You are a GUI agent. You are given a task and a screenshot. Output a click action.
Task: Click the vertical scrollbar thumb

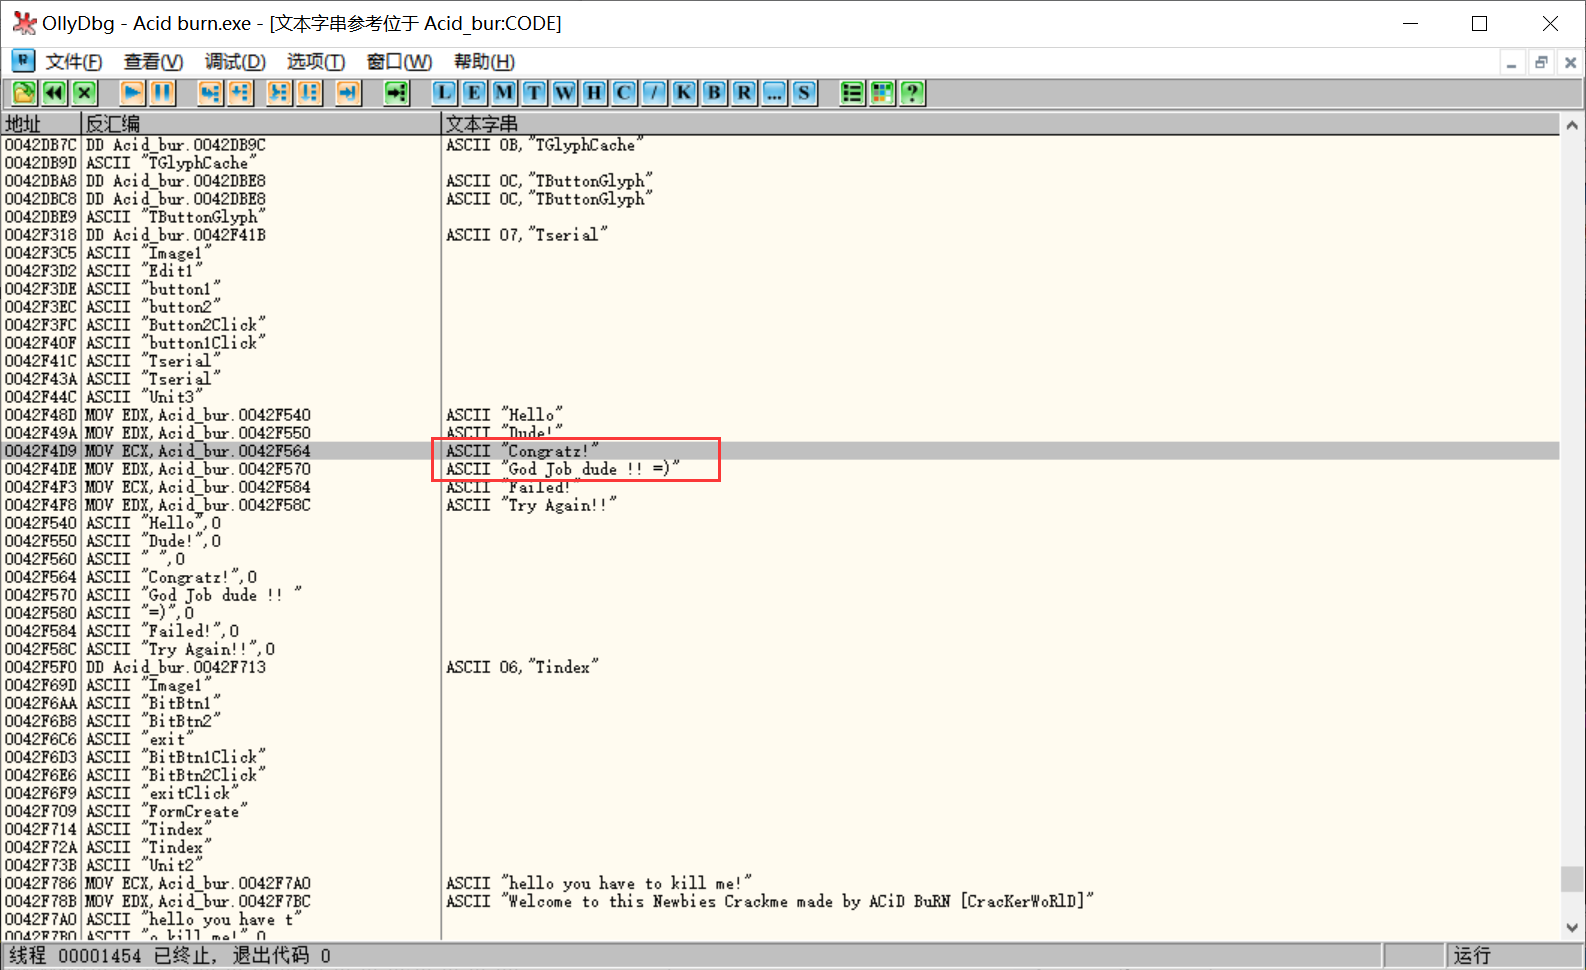click(x=1572, y=879)
